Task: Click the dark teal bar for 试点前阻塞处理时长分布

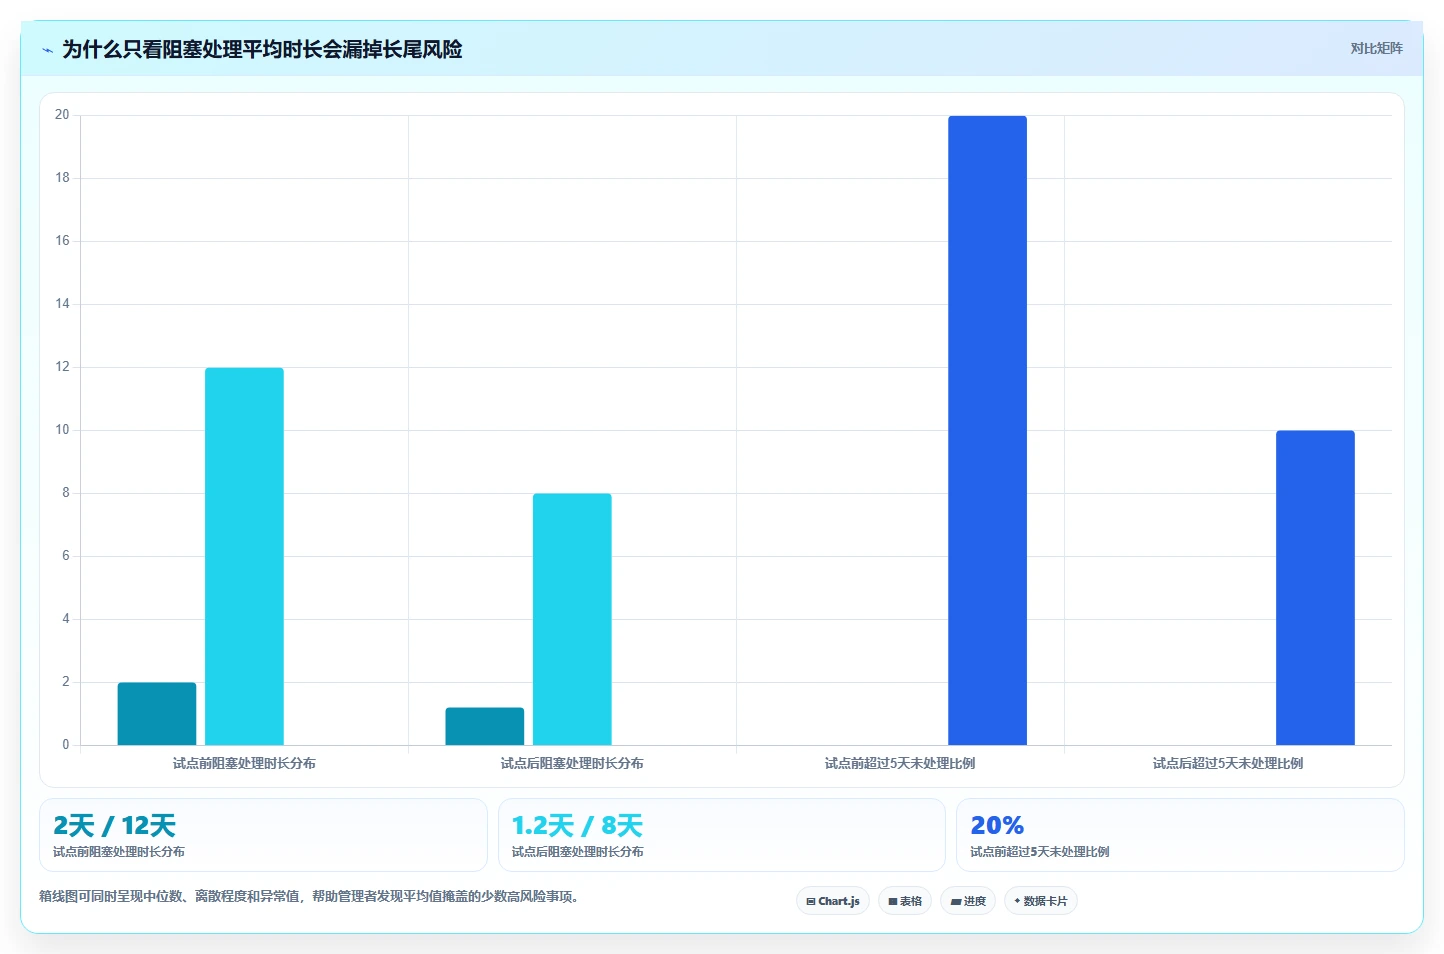Action: [x=157, y=714]
